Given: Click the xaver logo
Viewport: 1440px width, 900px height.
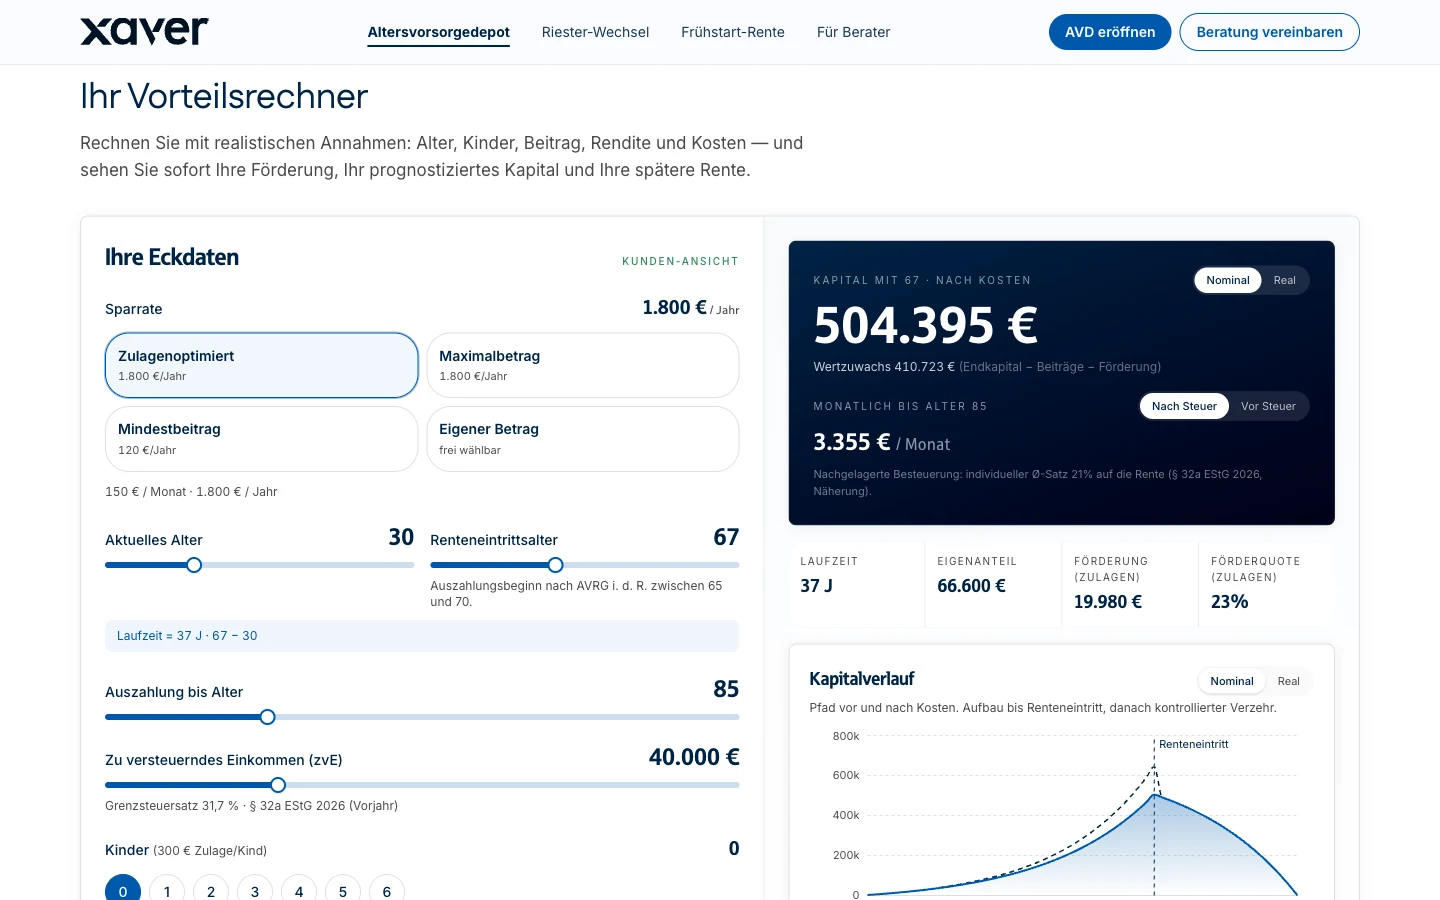Looking at the screenshot, I should pos(144,32).
